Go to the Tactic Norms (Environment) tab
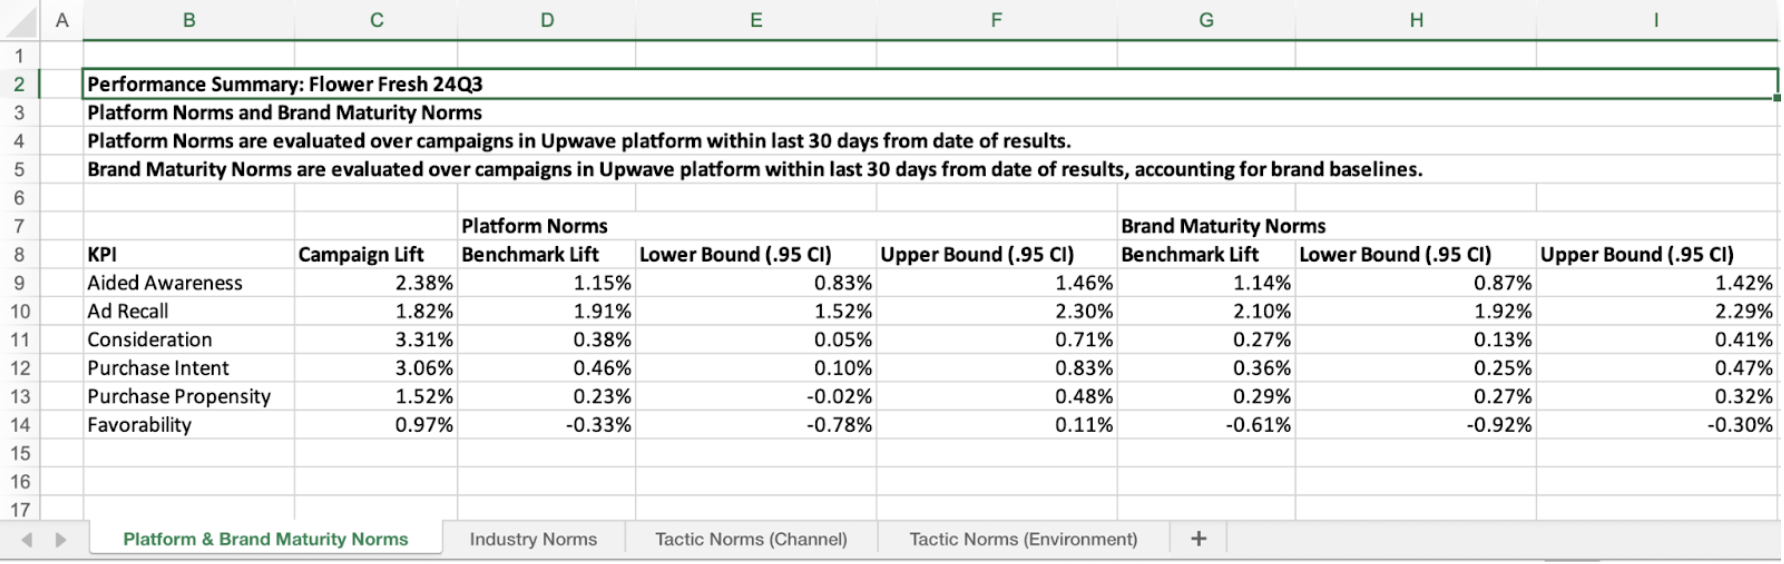 tap(1023, 539)
